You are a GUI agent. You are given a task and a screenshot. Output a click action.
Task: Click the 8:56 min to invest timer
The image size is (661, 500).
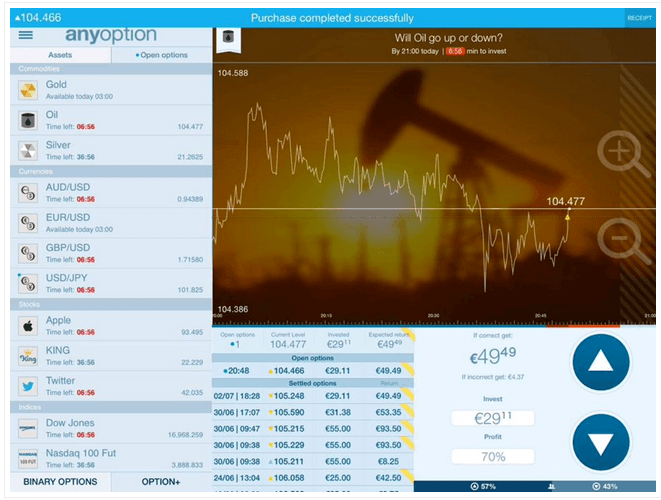click(455, 51)
